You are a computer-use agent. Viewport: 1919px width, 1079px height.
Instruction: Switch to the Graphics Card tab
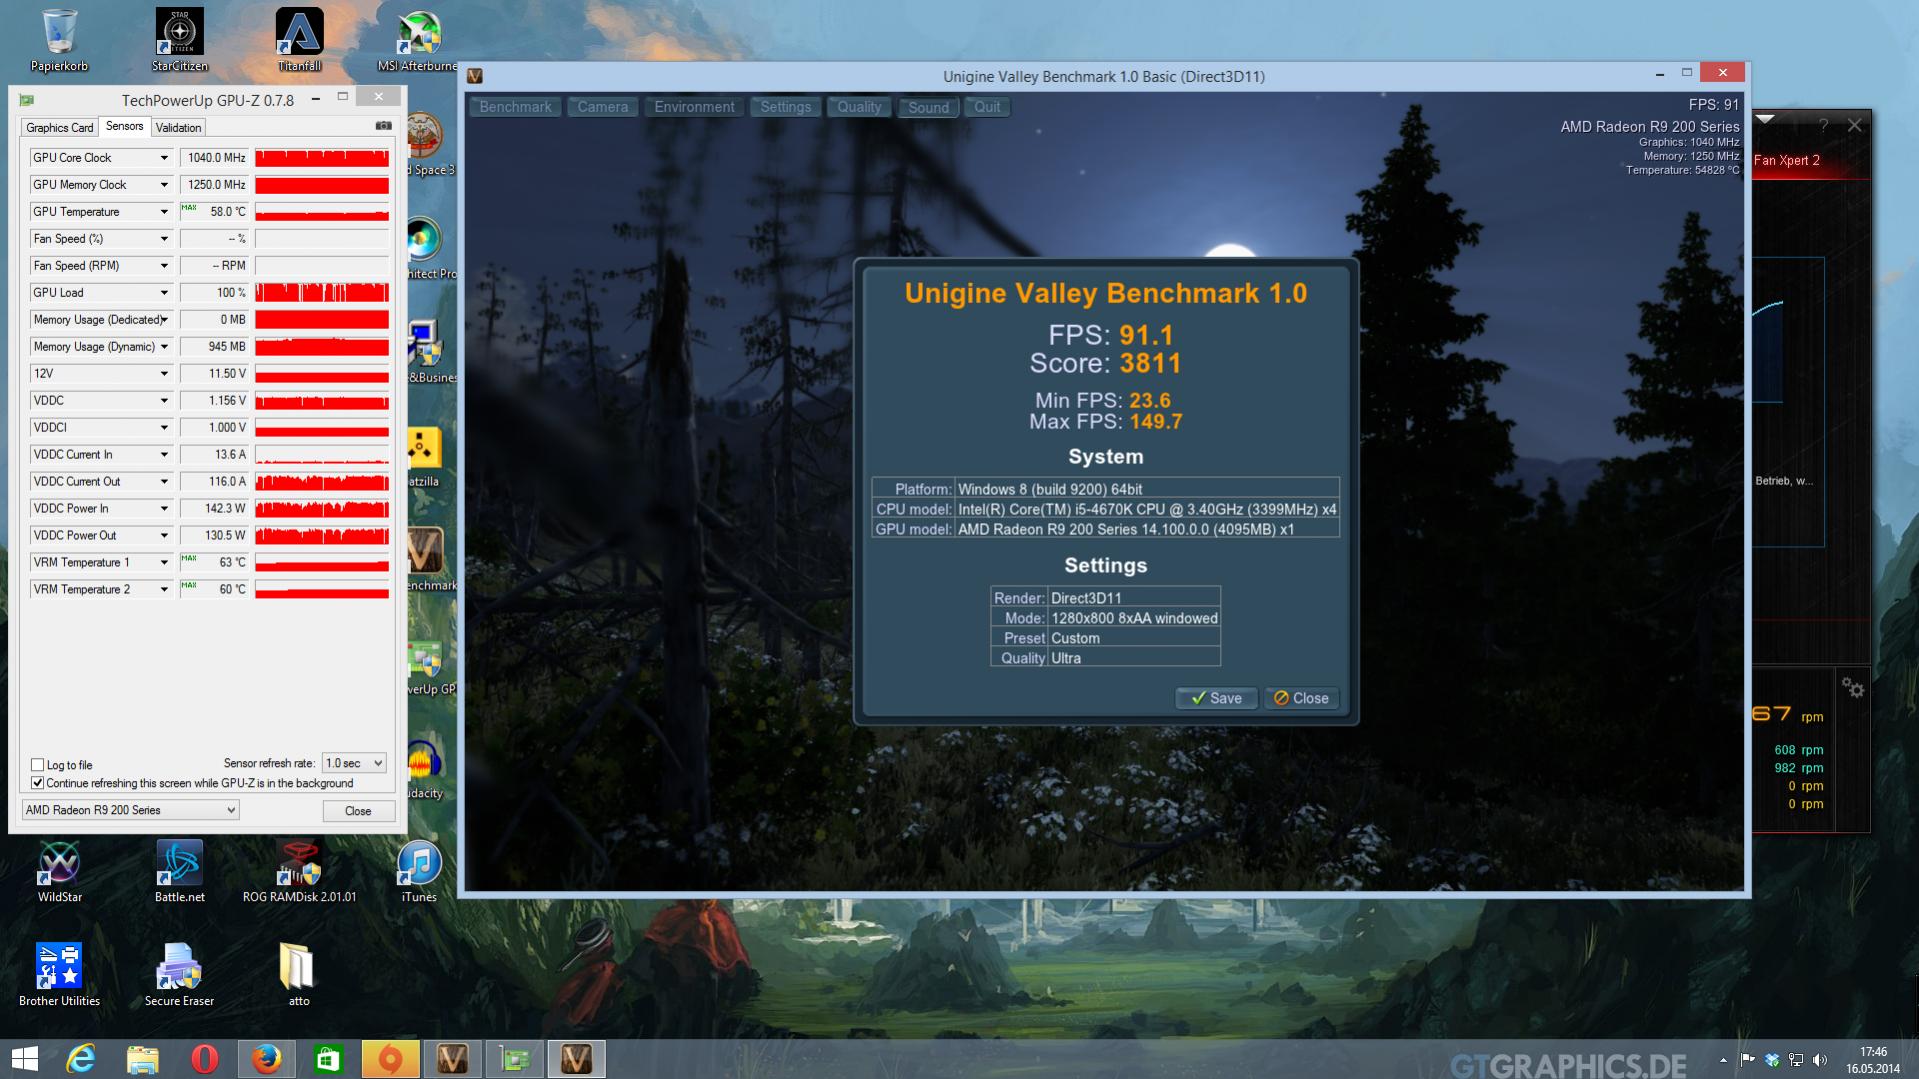point(59,128)
